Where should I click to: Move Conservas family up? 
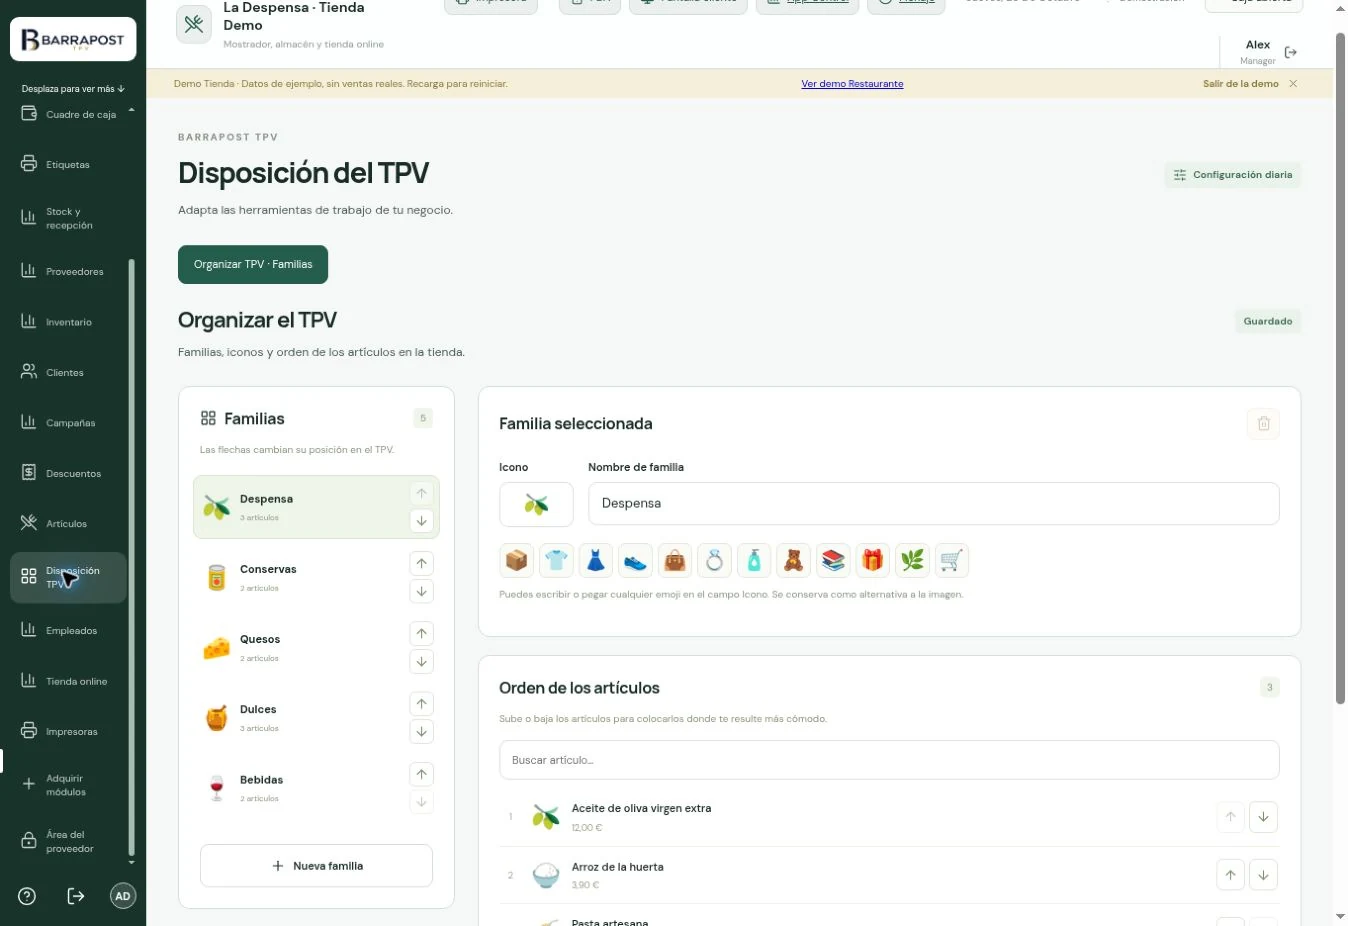tap(422, 563)
